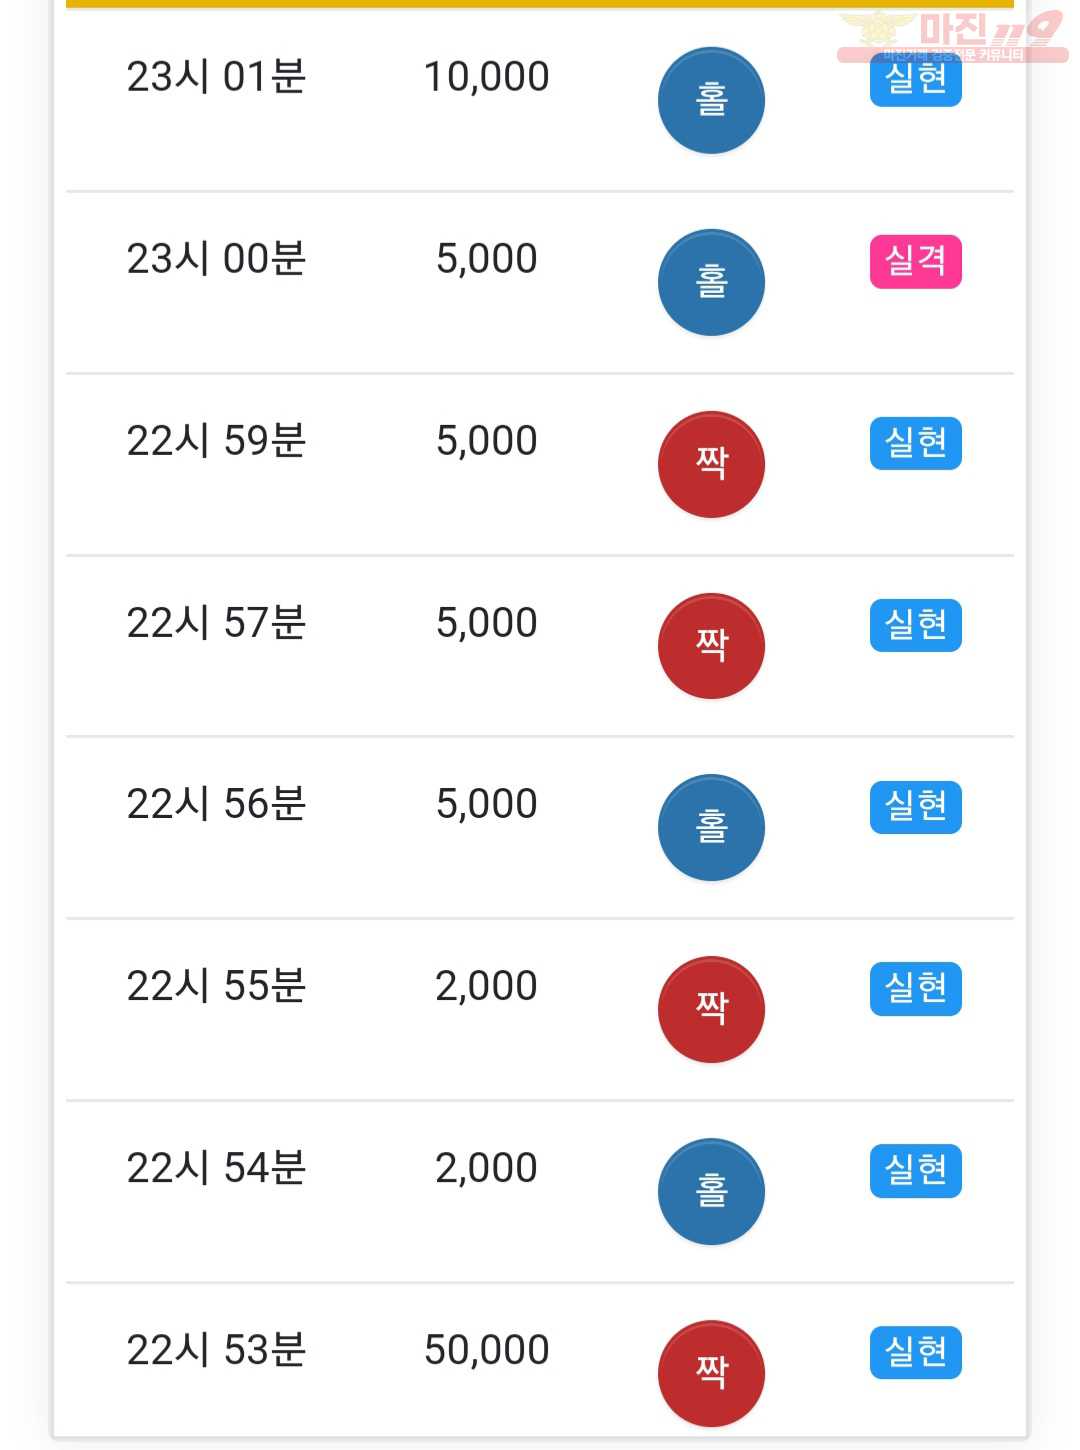Click the blue 홀 circle at 22시 54분
The width and height of the screenshot is (1080, 1450).
[x=711, y=1191]
